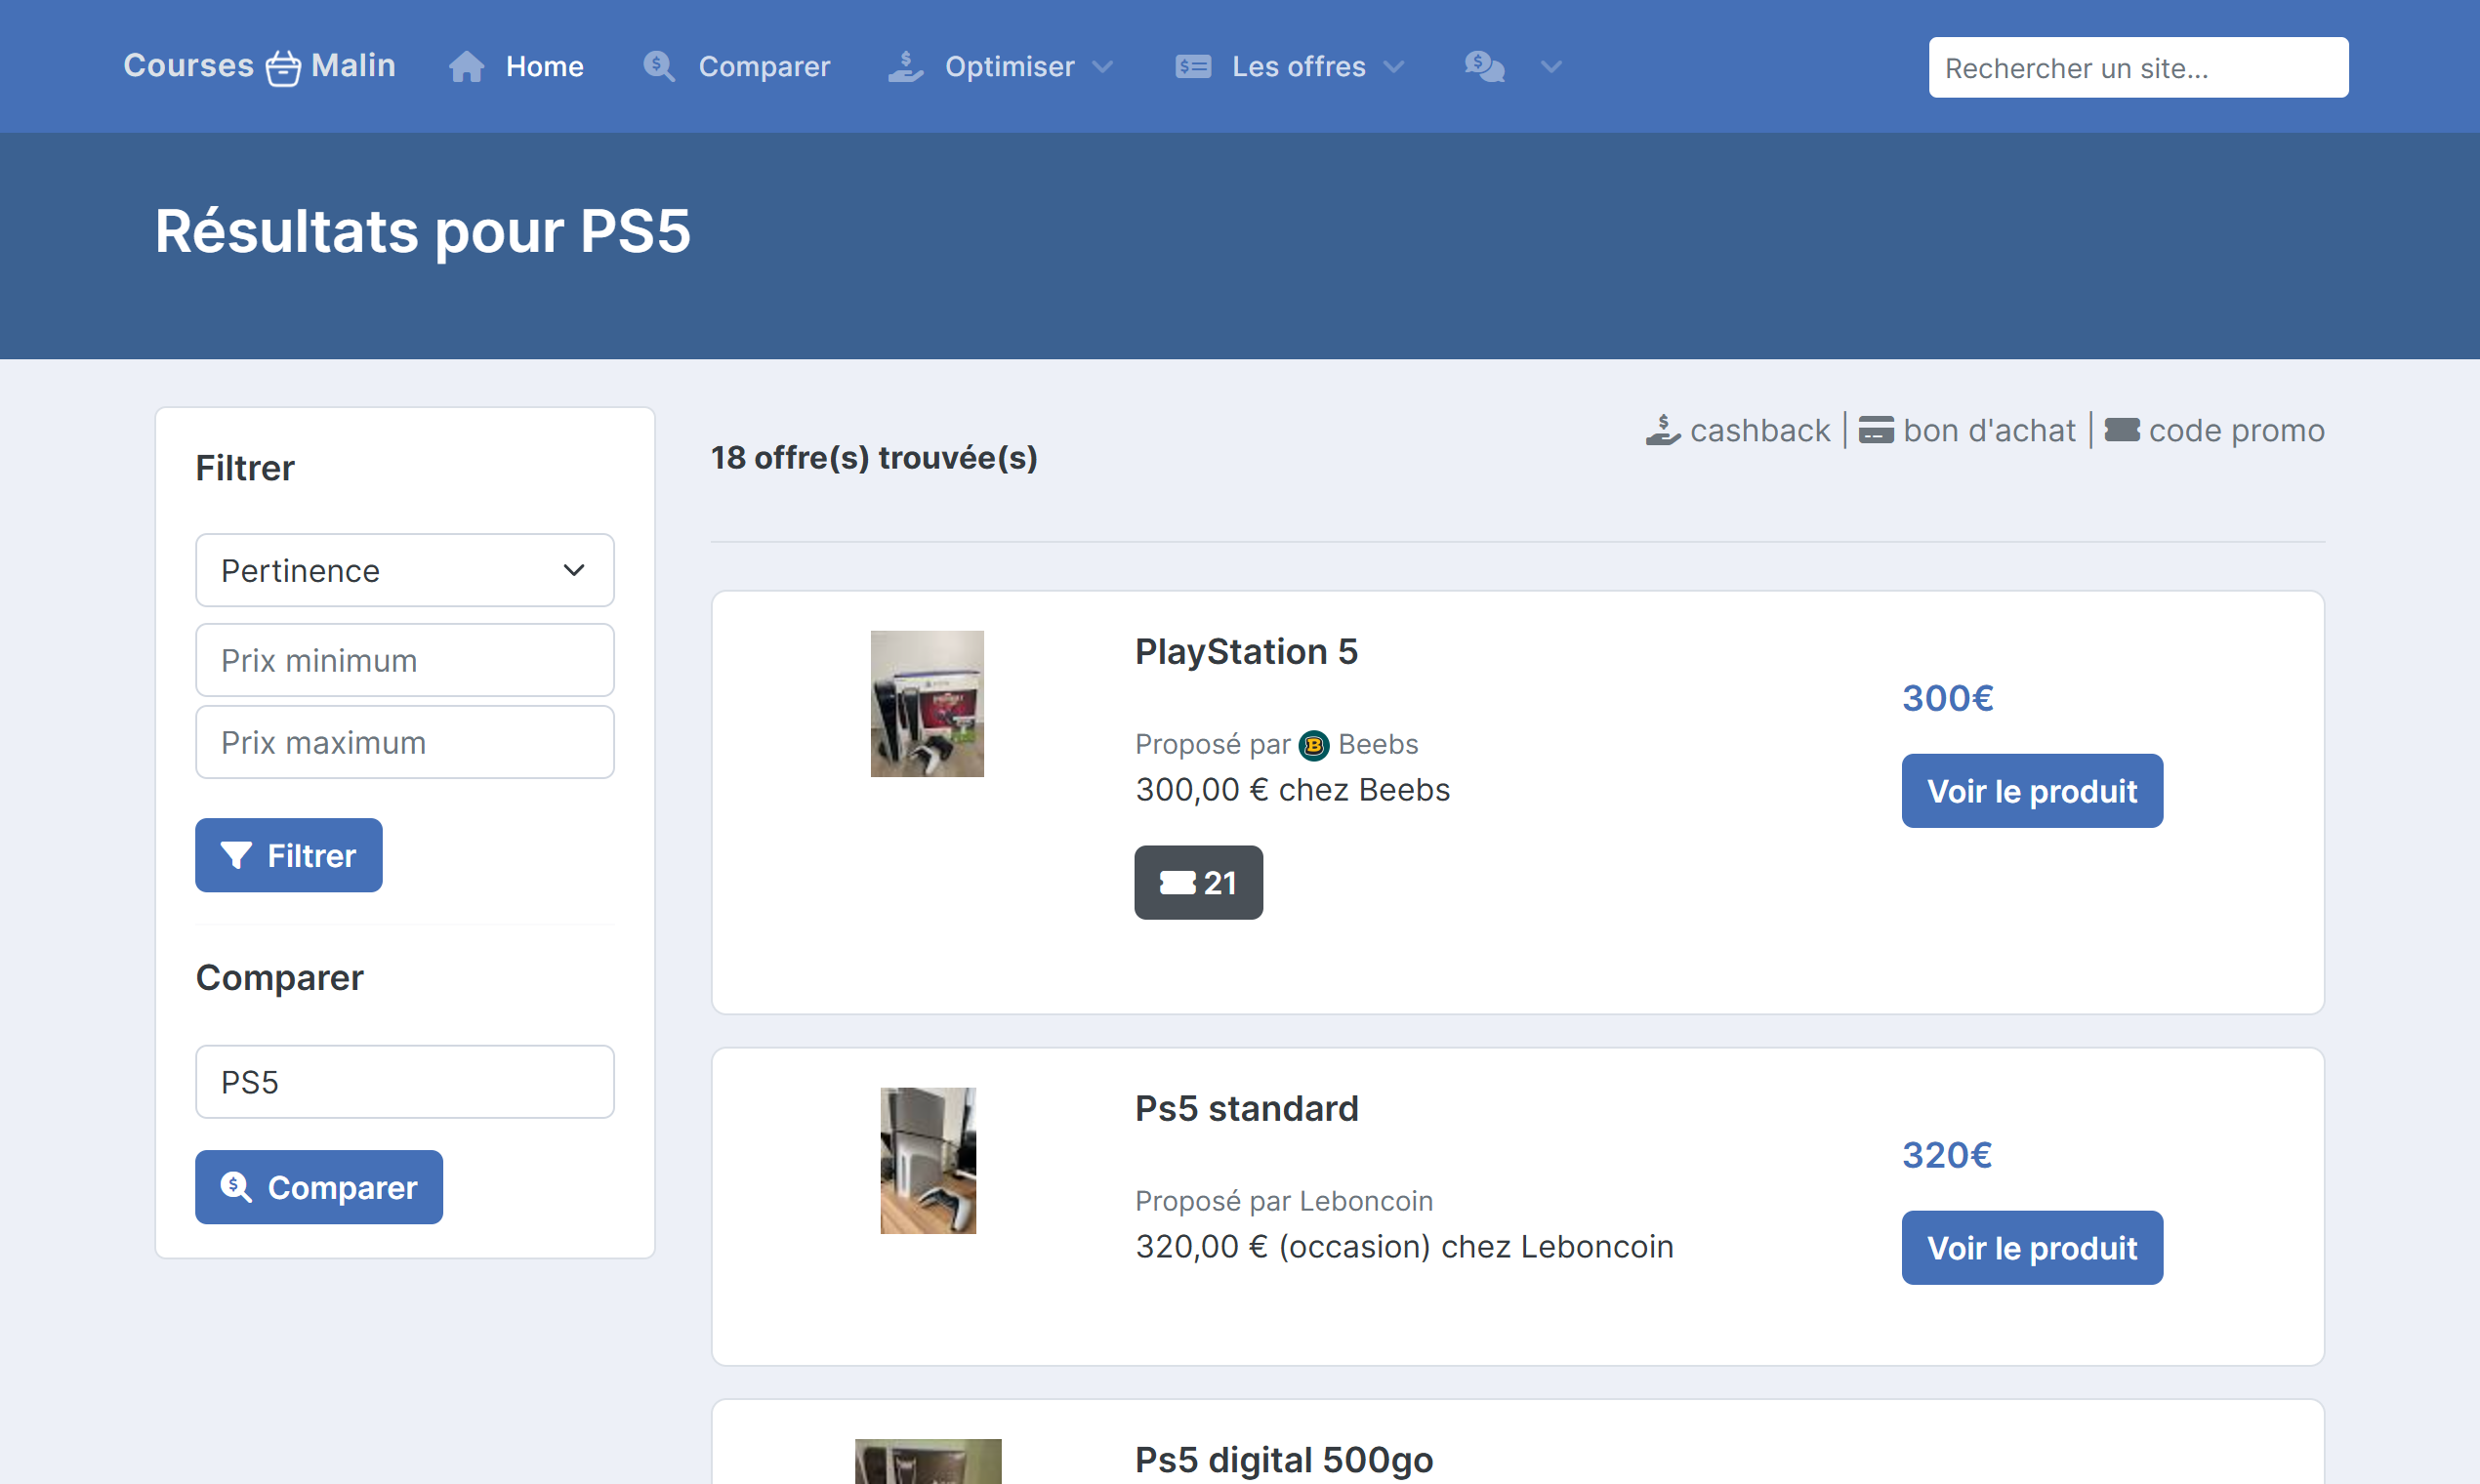Click the Comparer magnifier icon in navbar
This screenshot has width=2480, height=1484.
pyautogui.click(x=659, y=67)
